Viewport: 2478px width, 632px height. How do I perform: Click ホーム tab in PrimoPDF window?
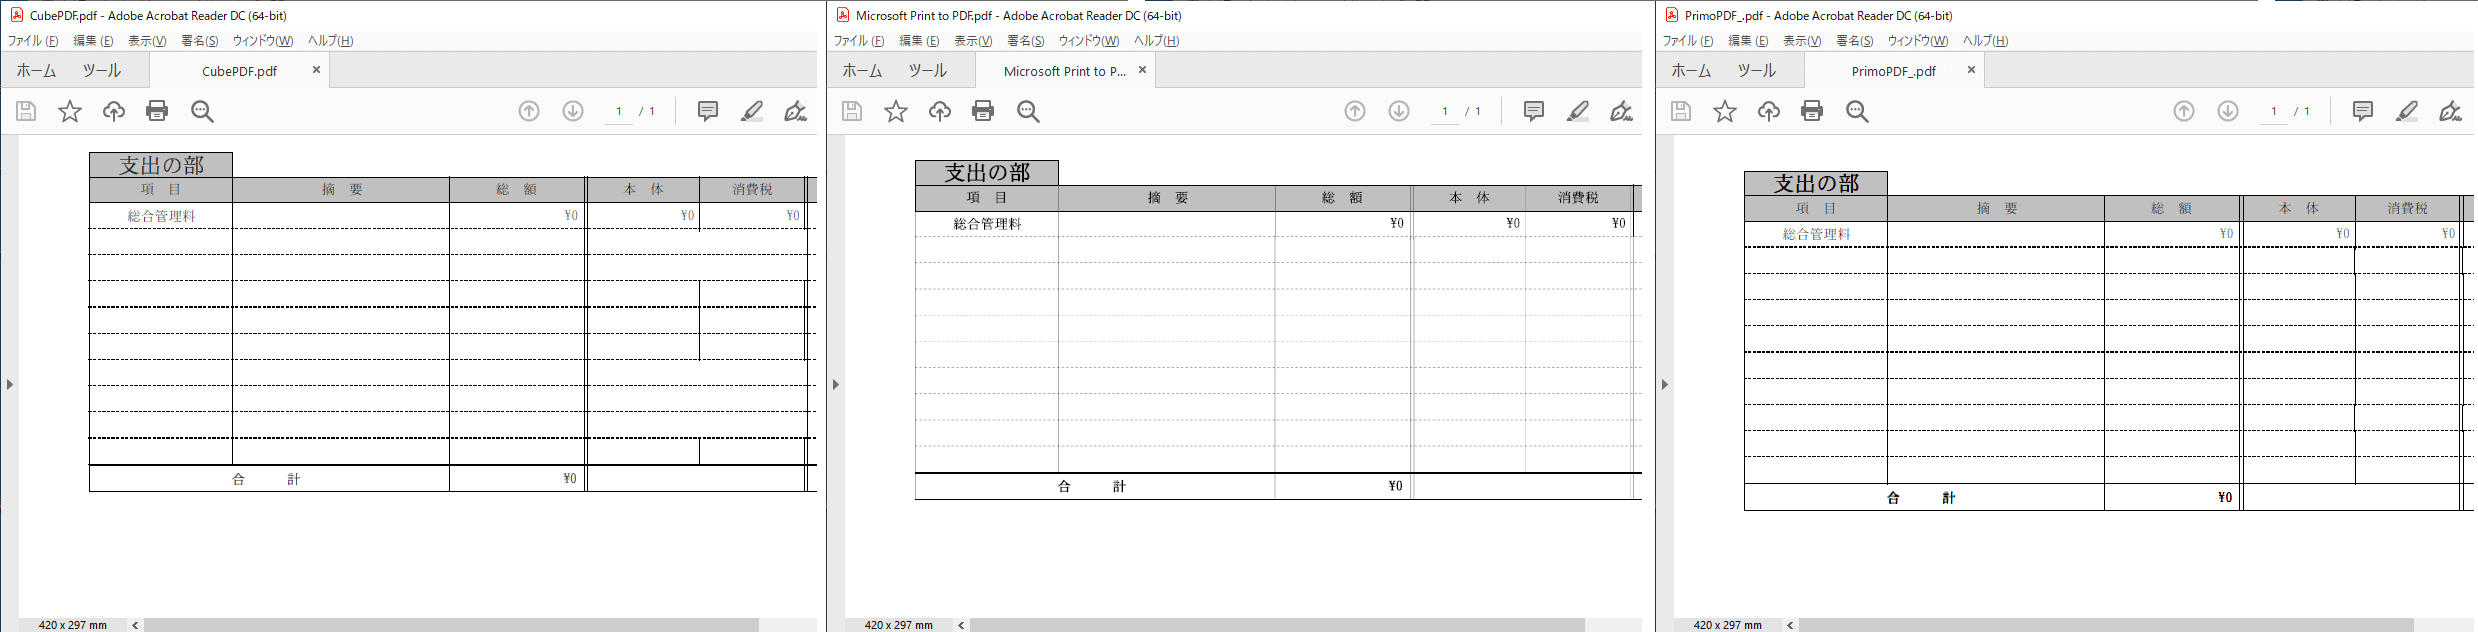pos(1691,71)
